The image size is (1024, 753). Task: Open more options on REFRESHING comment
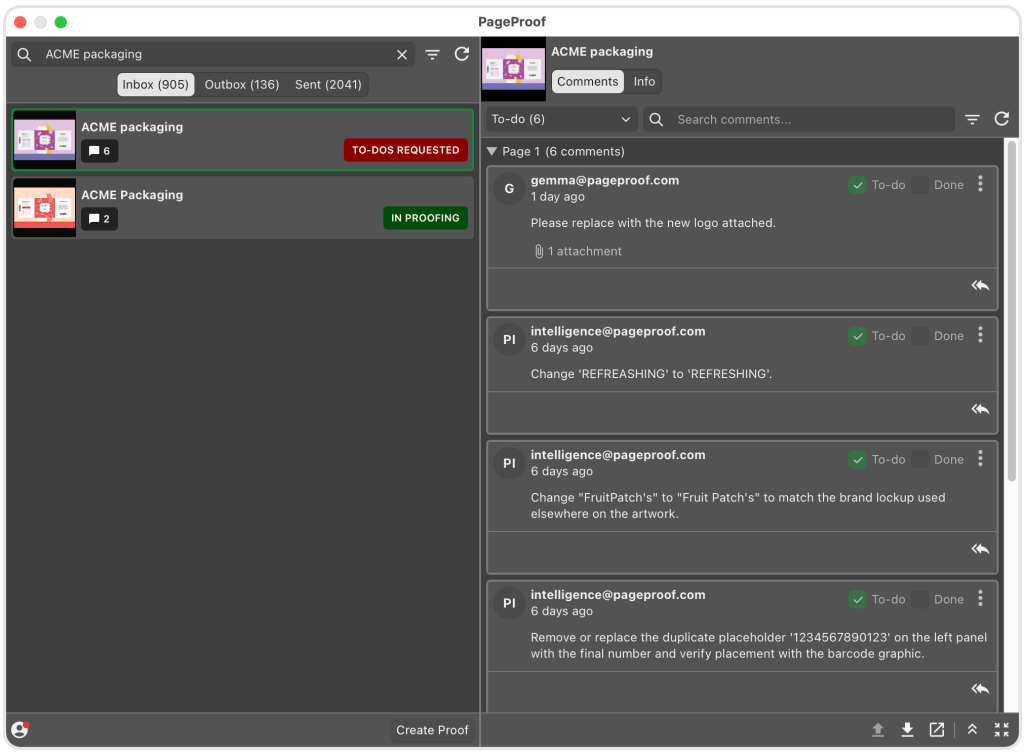pos(980,336)
